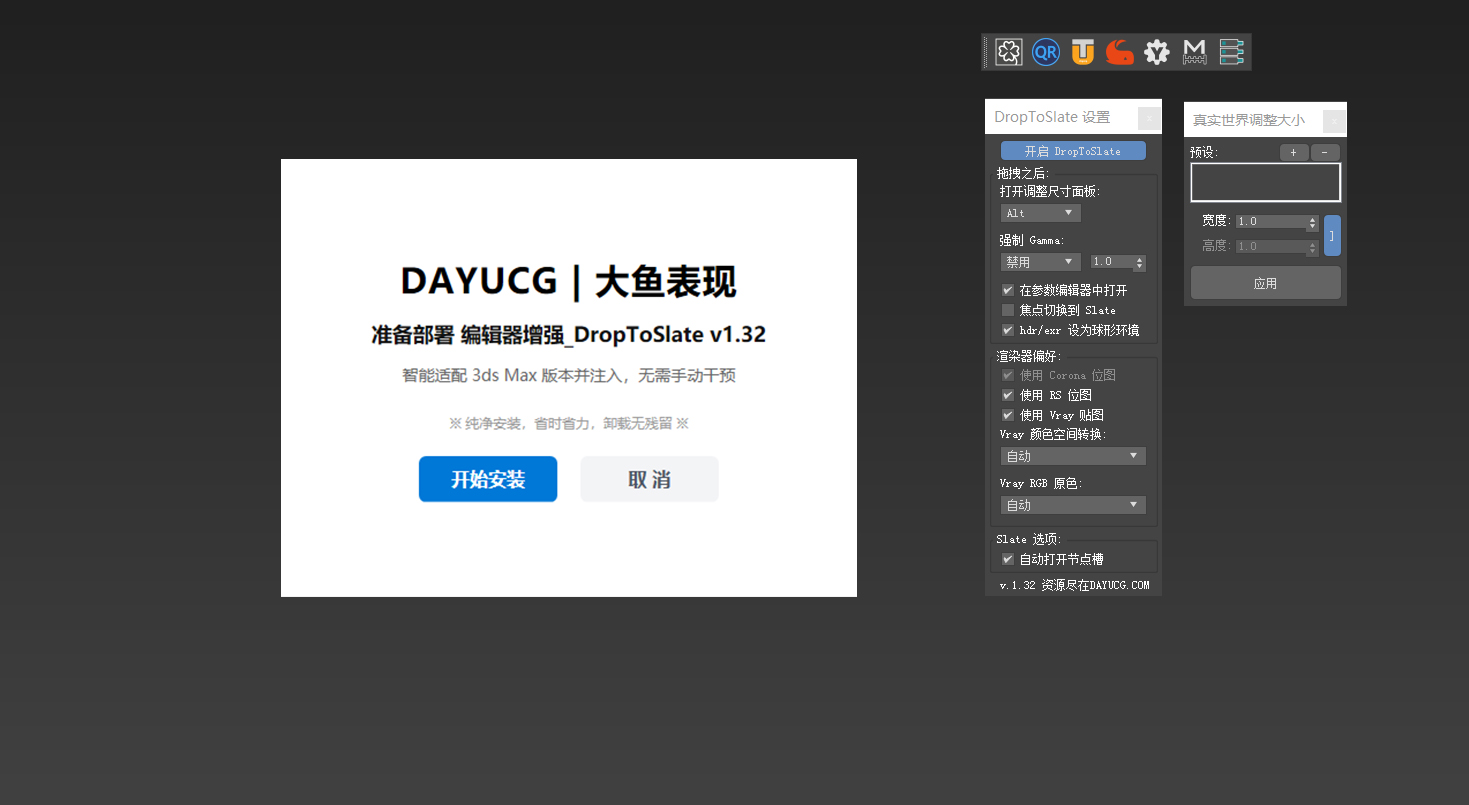Viewport: 1469px width, 805px height.
Task: Click v.1.32 资源尽在DAYUCG.COM footer text
Action: [x=1074, y=585]
